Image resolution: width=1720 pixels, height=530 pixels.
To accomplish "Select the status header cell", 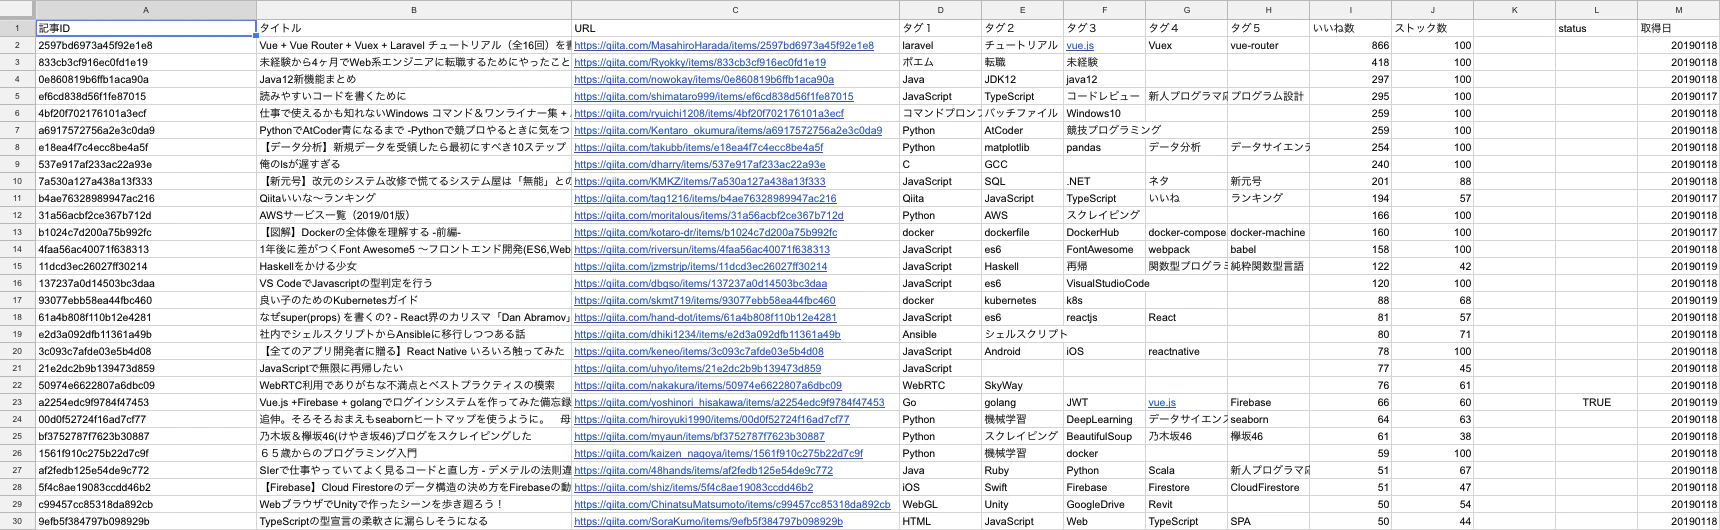I will point(1596,28).
